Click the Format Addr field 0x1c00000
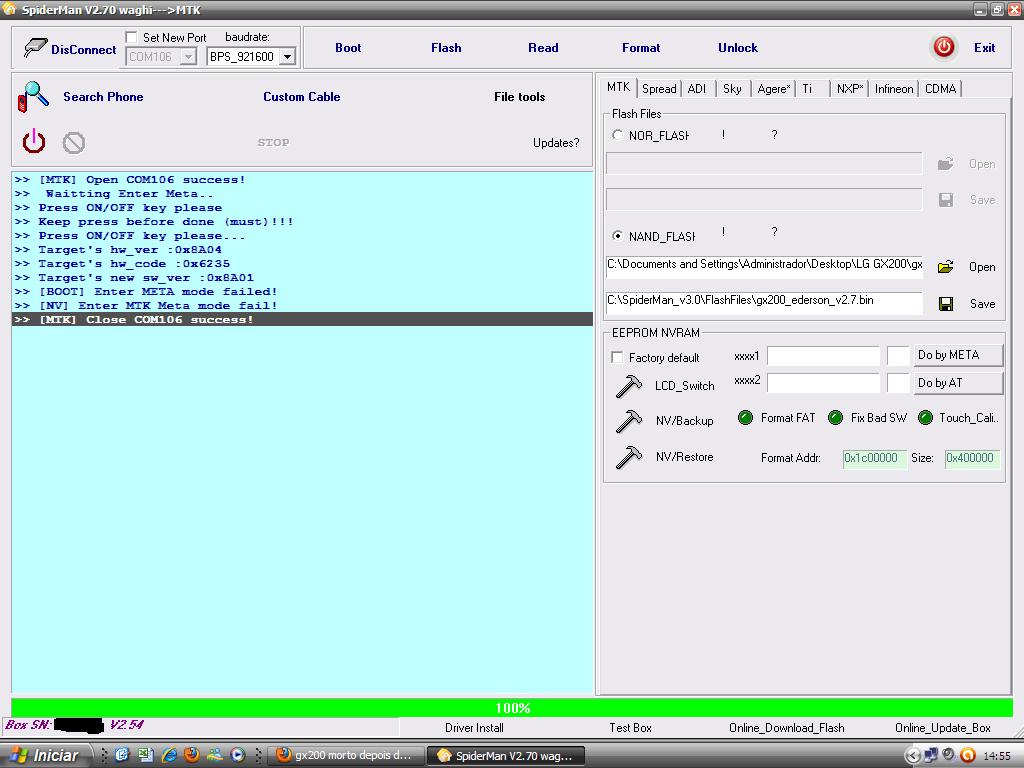Screen dimensions: 1024x768 tap(874, 458)
